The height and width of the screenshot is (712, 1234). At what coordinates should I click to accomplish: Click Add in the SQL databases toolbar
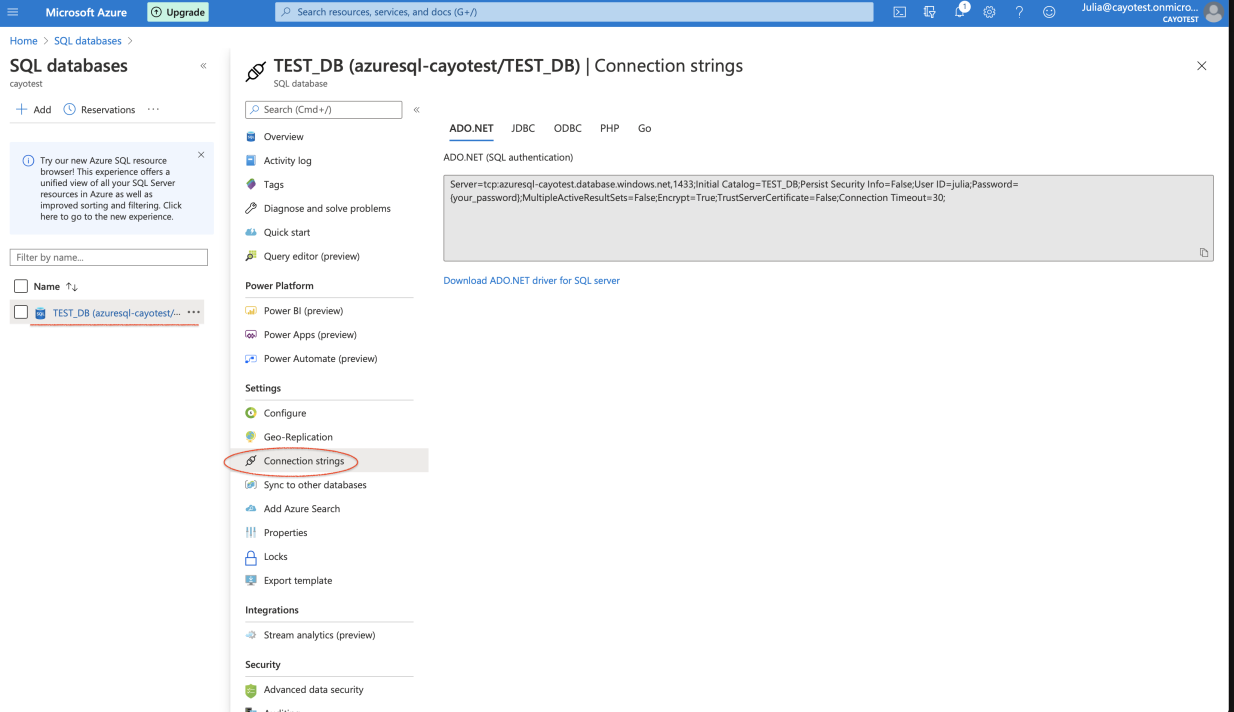[x=33, y=110]
